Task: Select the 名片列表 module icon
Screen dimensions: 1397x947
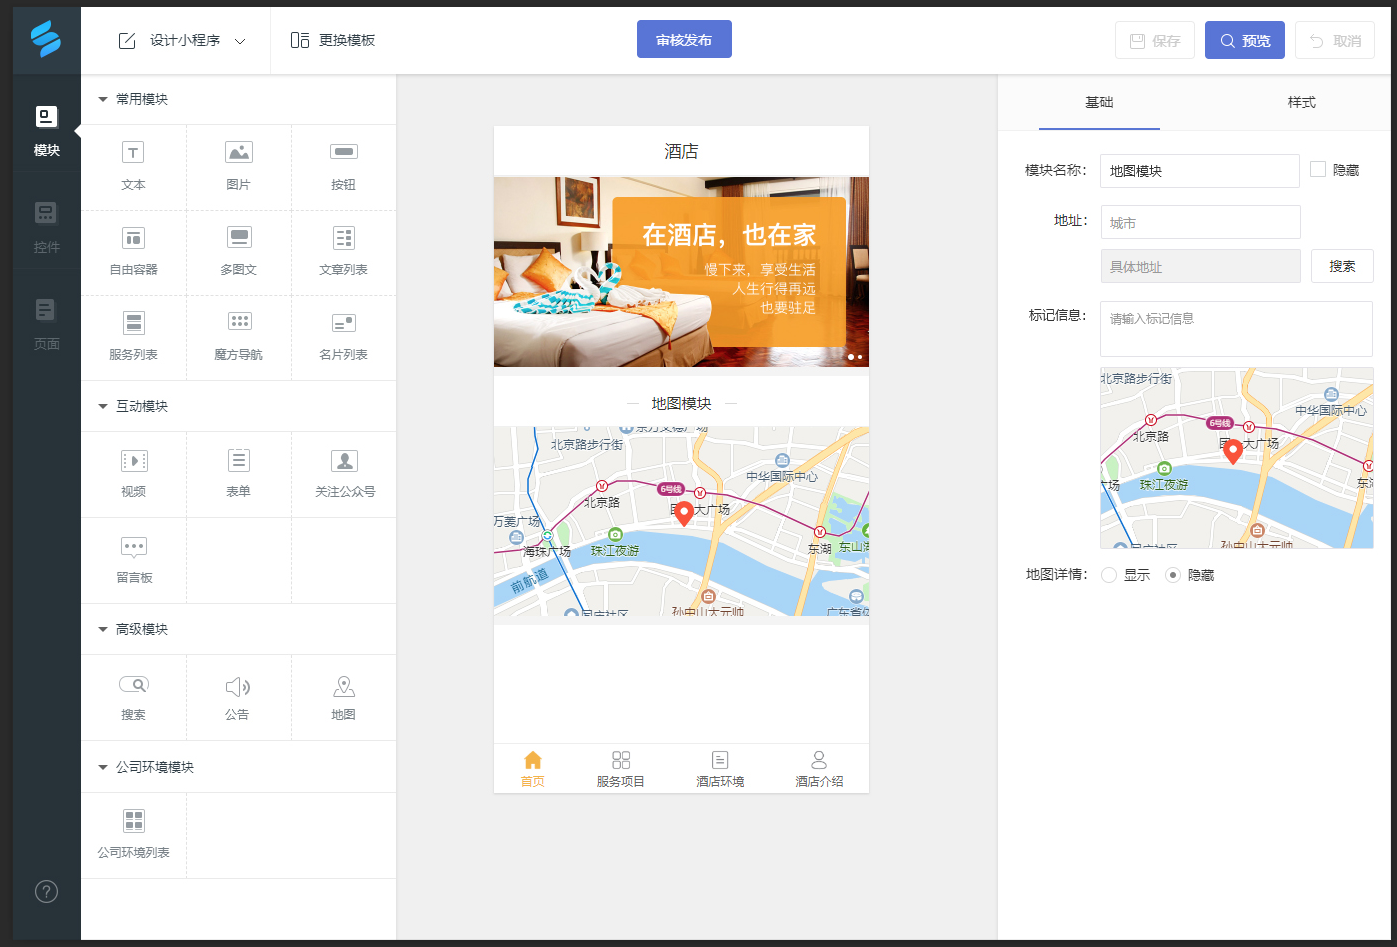Action: tap(343, 323)
